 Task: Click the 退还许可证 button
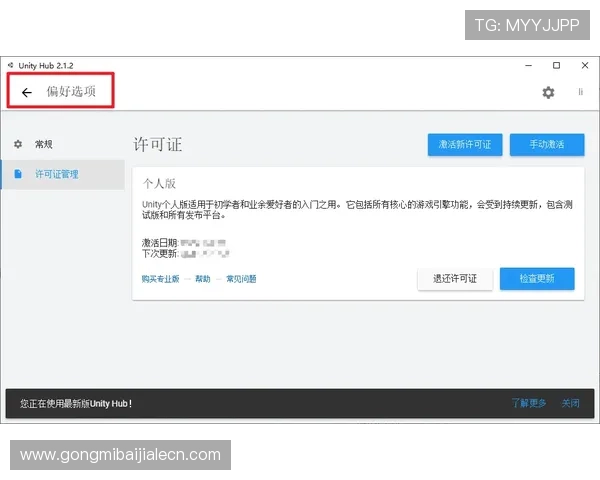coord(455,279)
